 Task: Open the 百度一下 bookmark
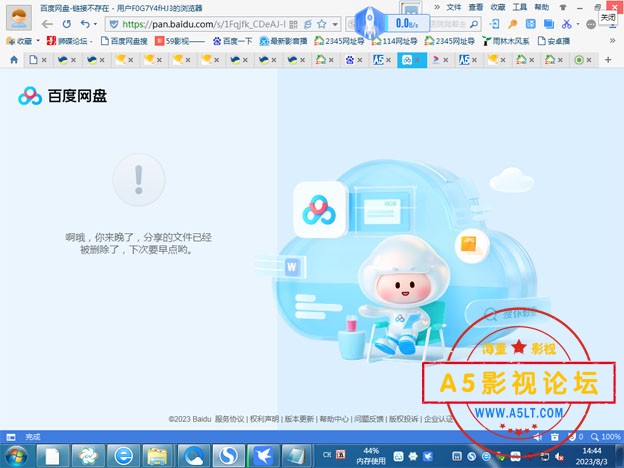pyautogui.click(x=232, y=41)
